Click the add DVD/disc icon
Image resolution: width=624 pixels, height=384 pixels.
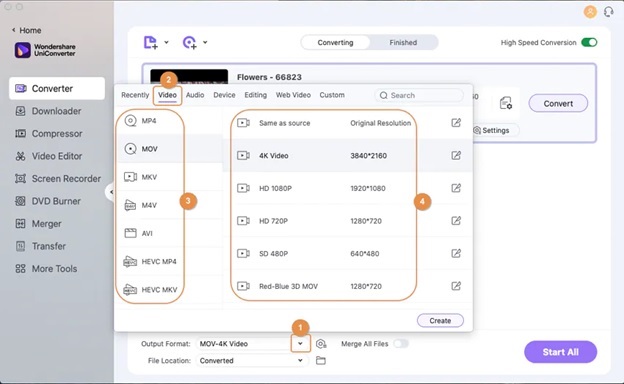tap(189, 42)
